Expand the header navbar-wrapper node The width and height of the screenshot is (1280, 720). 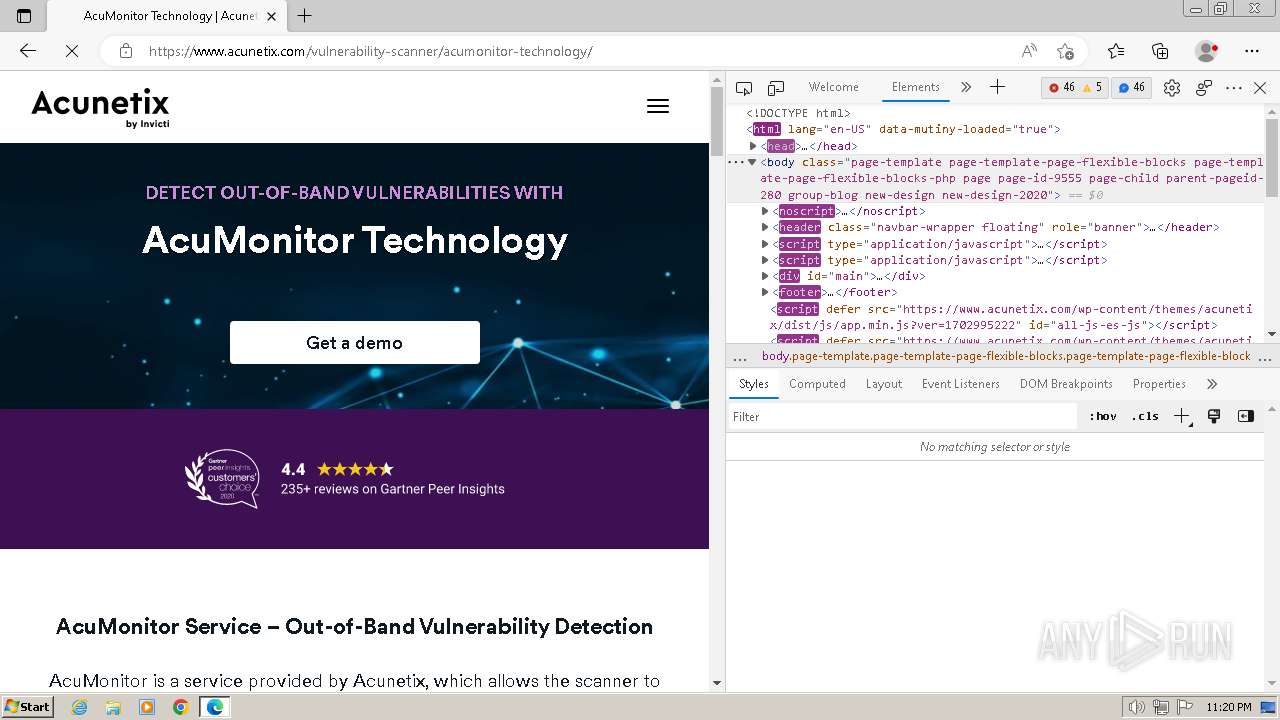coord(765,227)
